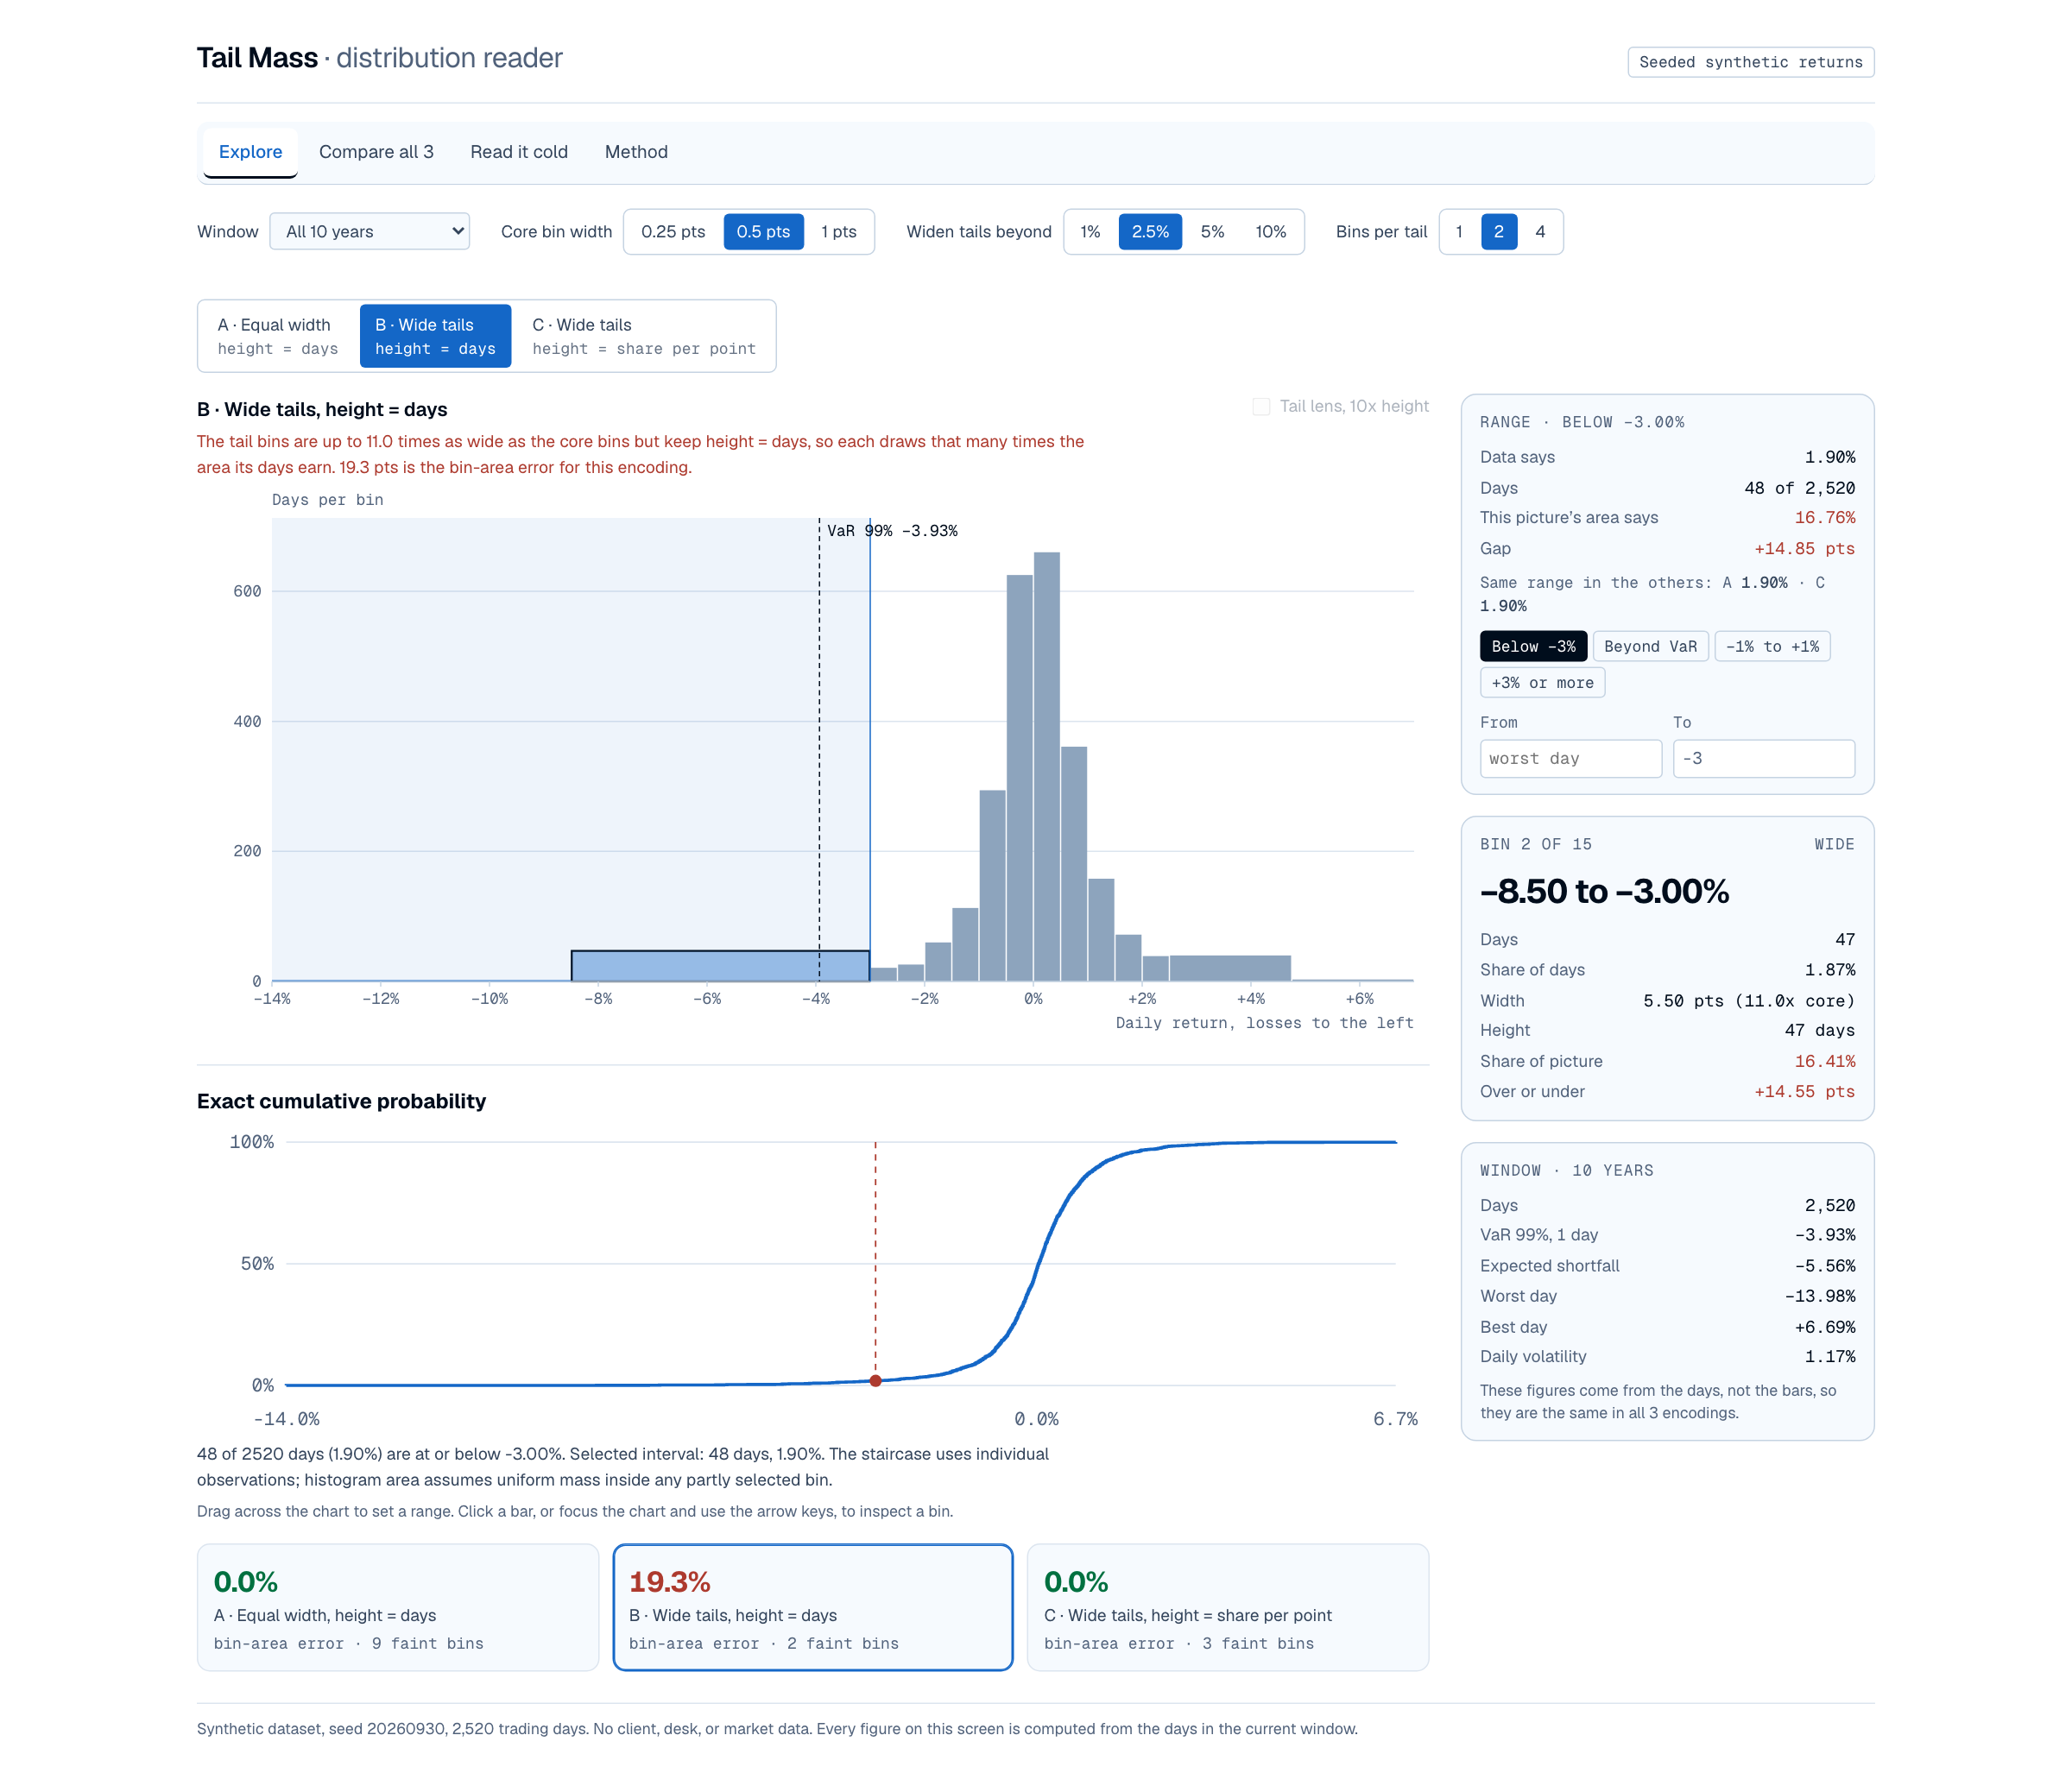Pick the +3% or more range preset

[1542, 683]
